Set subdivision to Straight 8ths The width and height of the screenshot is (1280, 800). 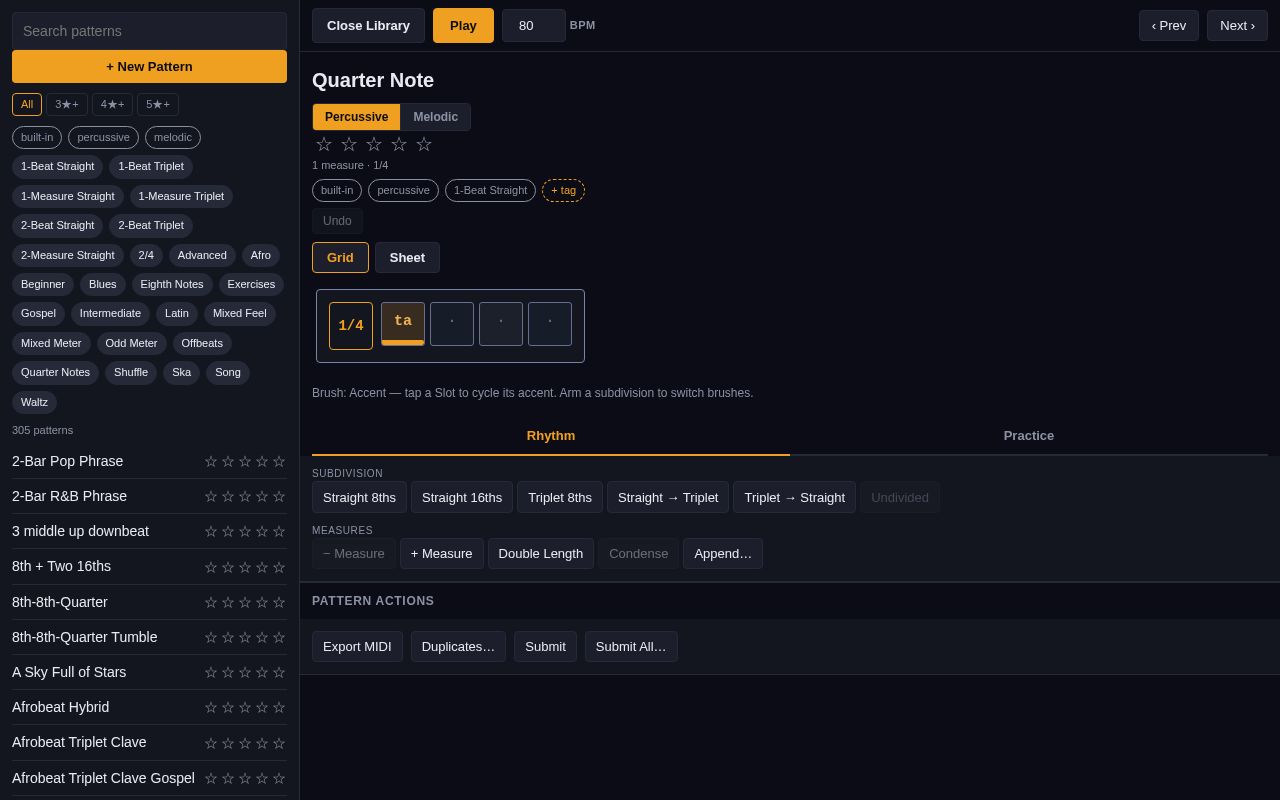(x=359, y=497)
